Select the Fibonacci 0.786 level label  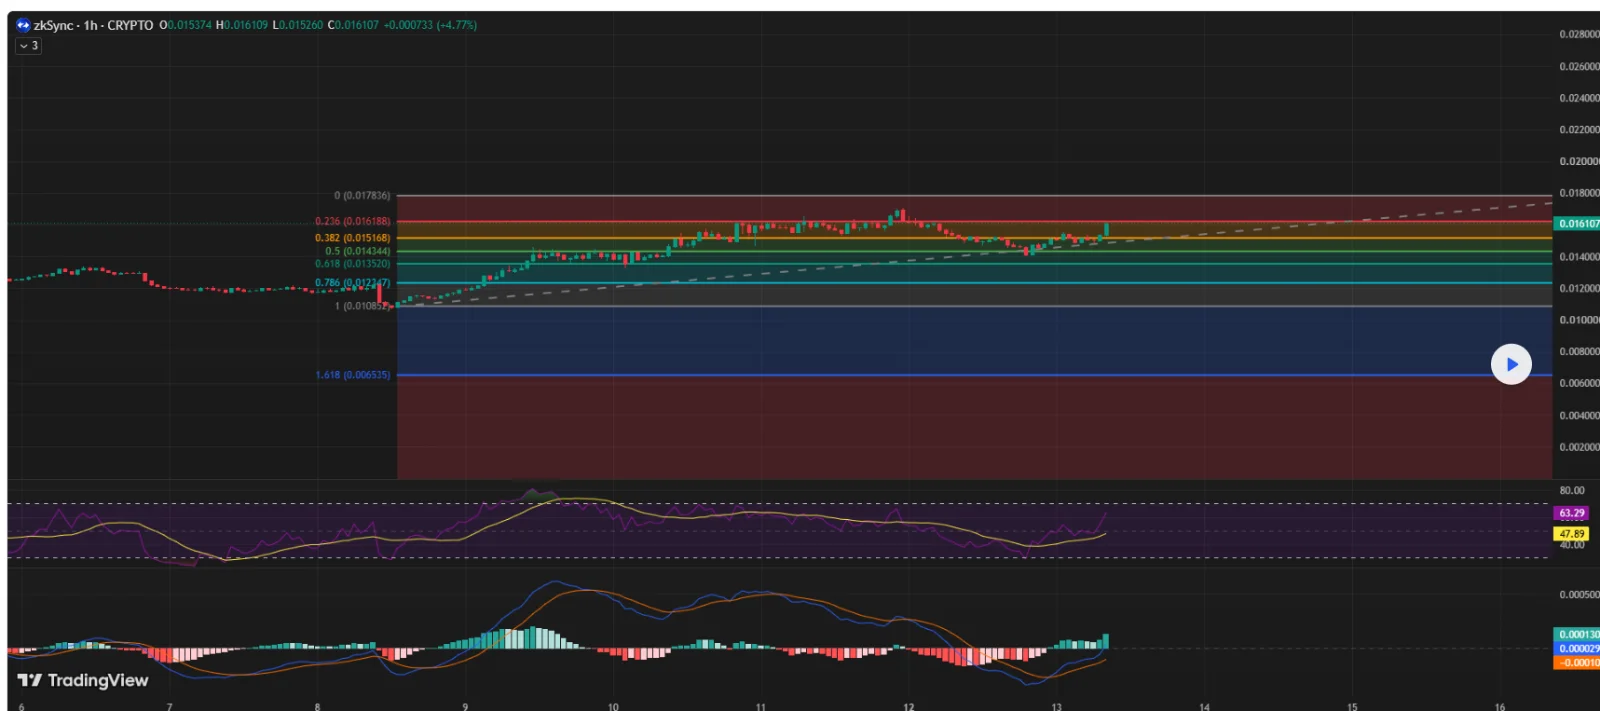coord(353,283)
